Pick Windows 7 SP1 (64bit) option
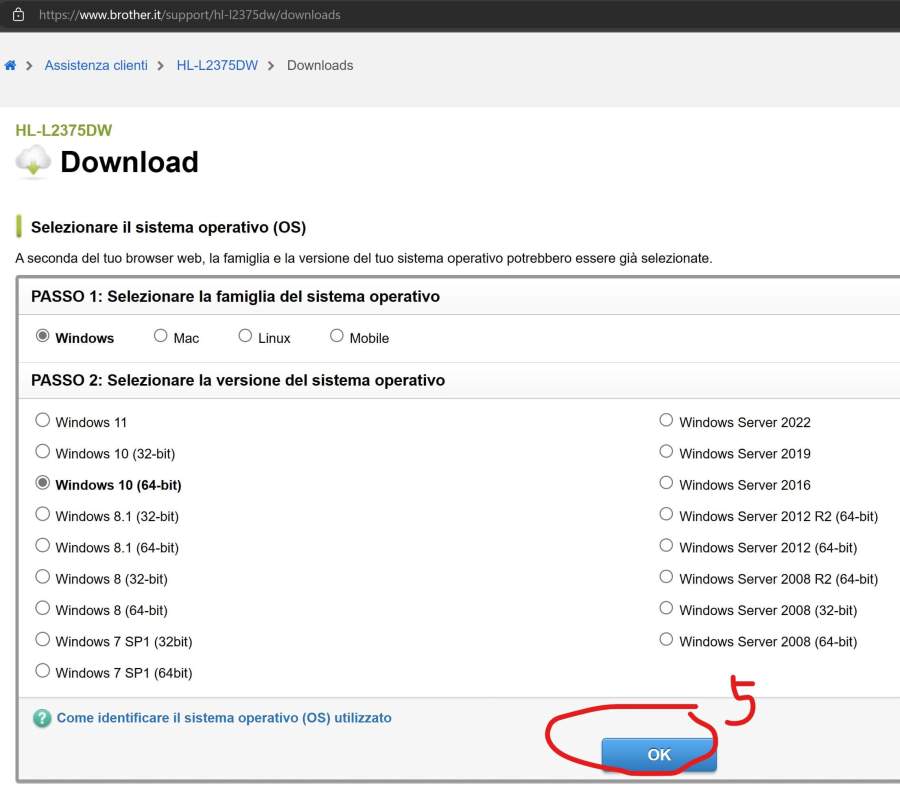The width and height of the screenshot is (900, 790). coord(43,671)
